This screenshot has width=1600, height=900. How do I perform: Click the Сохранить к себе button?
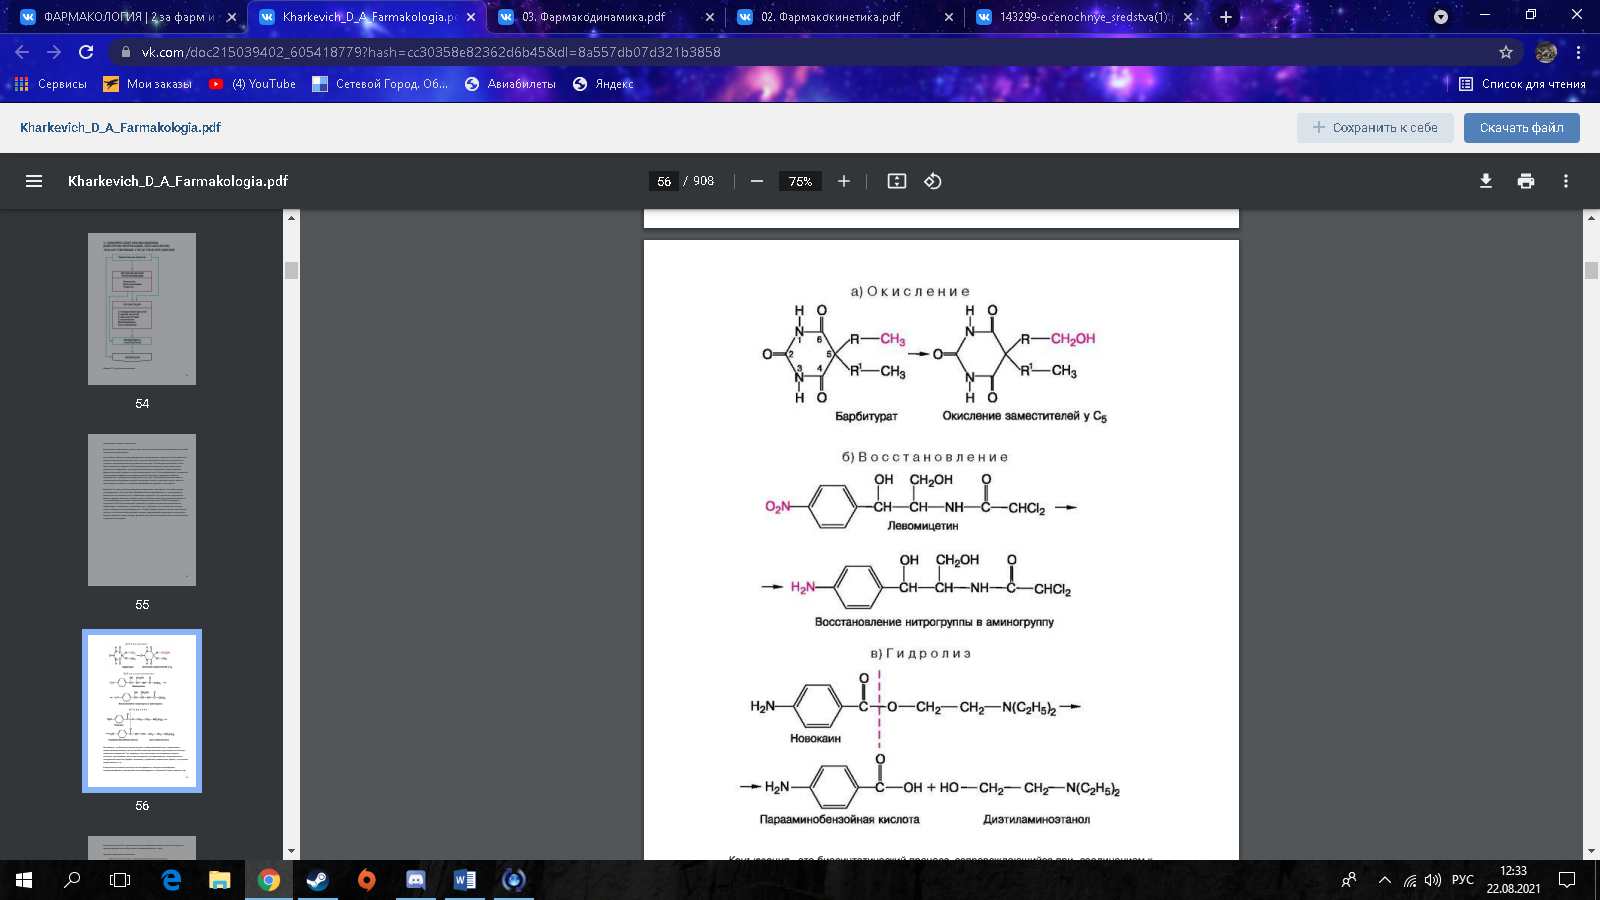click(1375, 128)
